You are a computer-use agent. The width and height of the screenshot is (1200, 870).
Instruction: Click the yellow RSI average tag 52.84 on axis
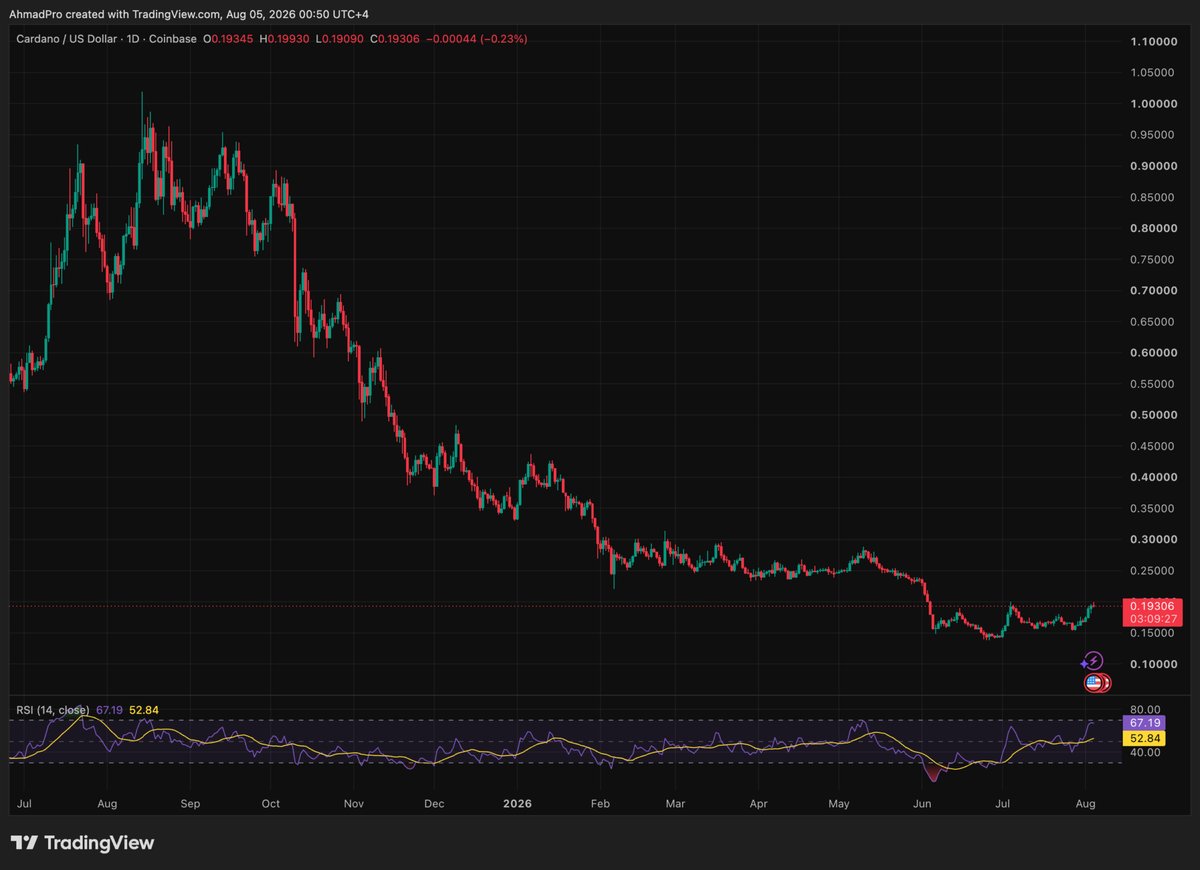point(1144,738)
